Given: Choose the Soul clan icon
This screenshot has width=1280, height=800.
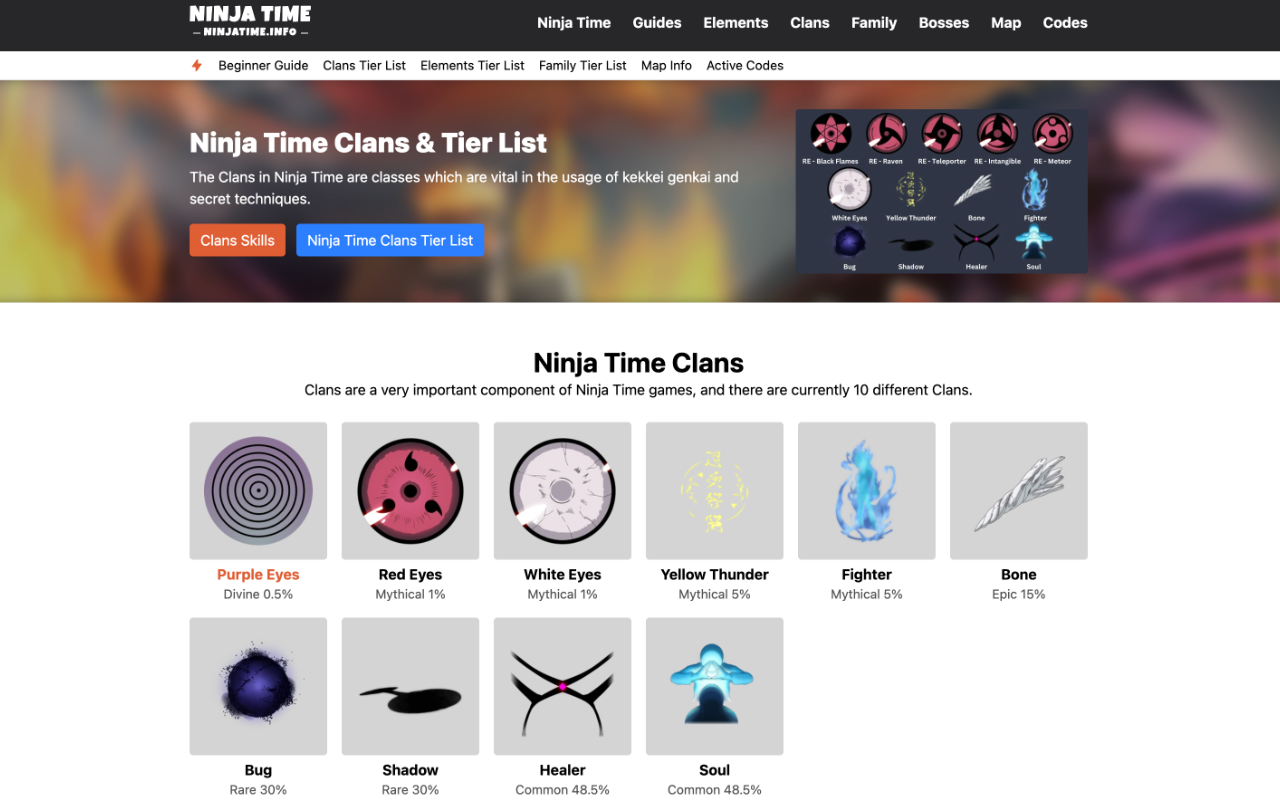Looking at the screenshot, I should pyautogui.click(x=714, y=686).
